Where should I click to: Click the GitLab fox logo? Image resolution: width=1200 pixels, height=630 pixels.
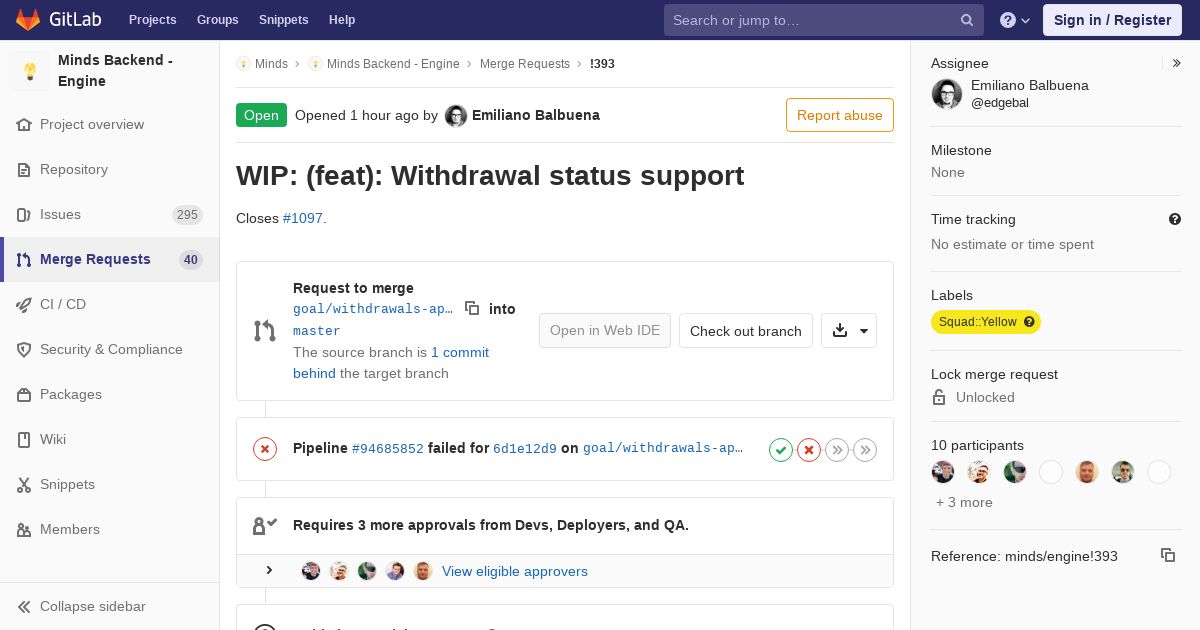[x=28, y=20]
